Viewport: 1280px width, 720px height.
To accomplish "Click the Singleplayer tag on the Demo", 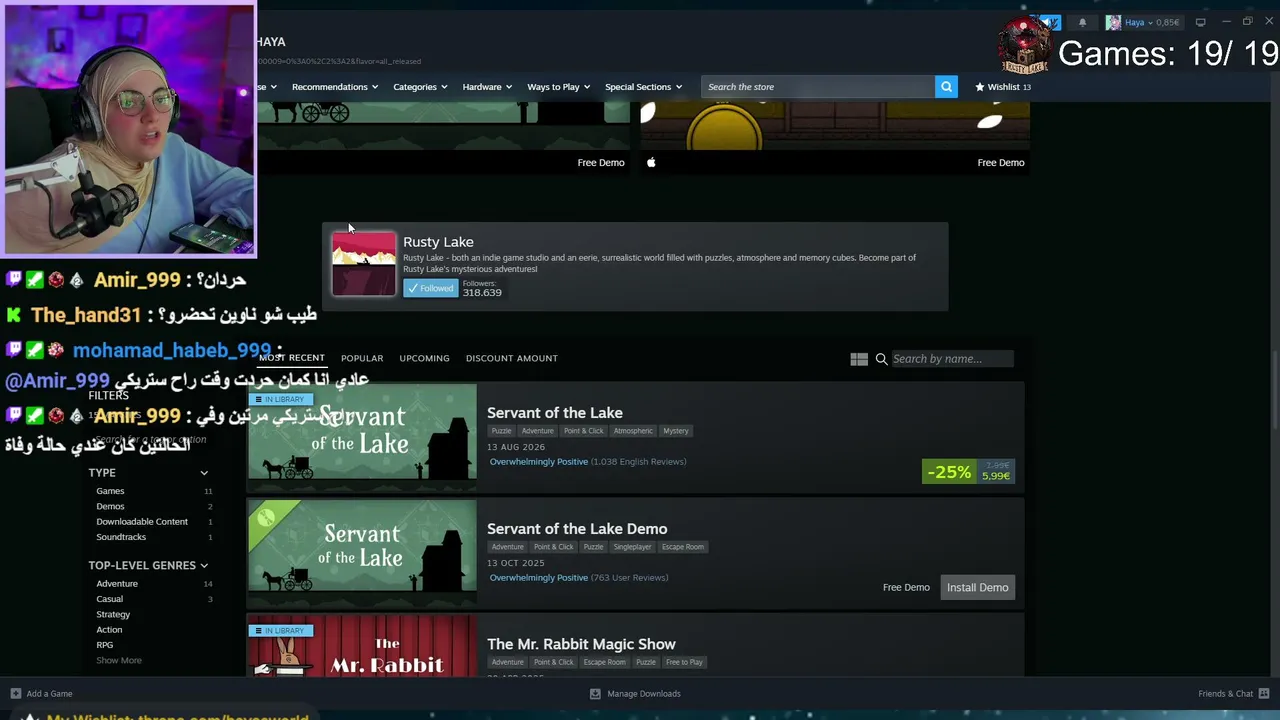I will [x=632, y=547].
